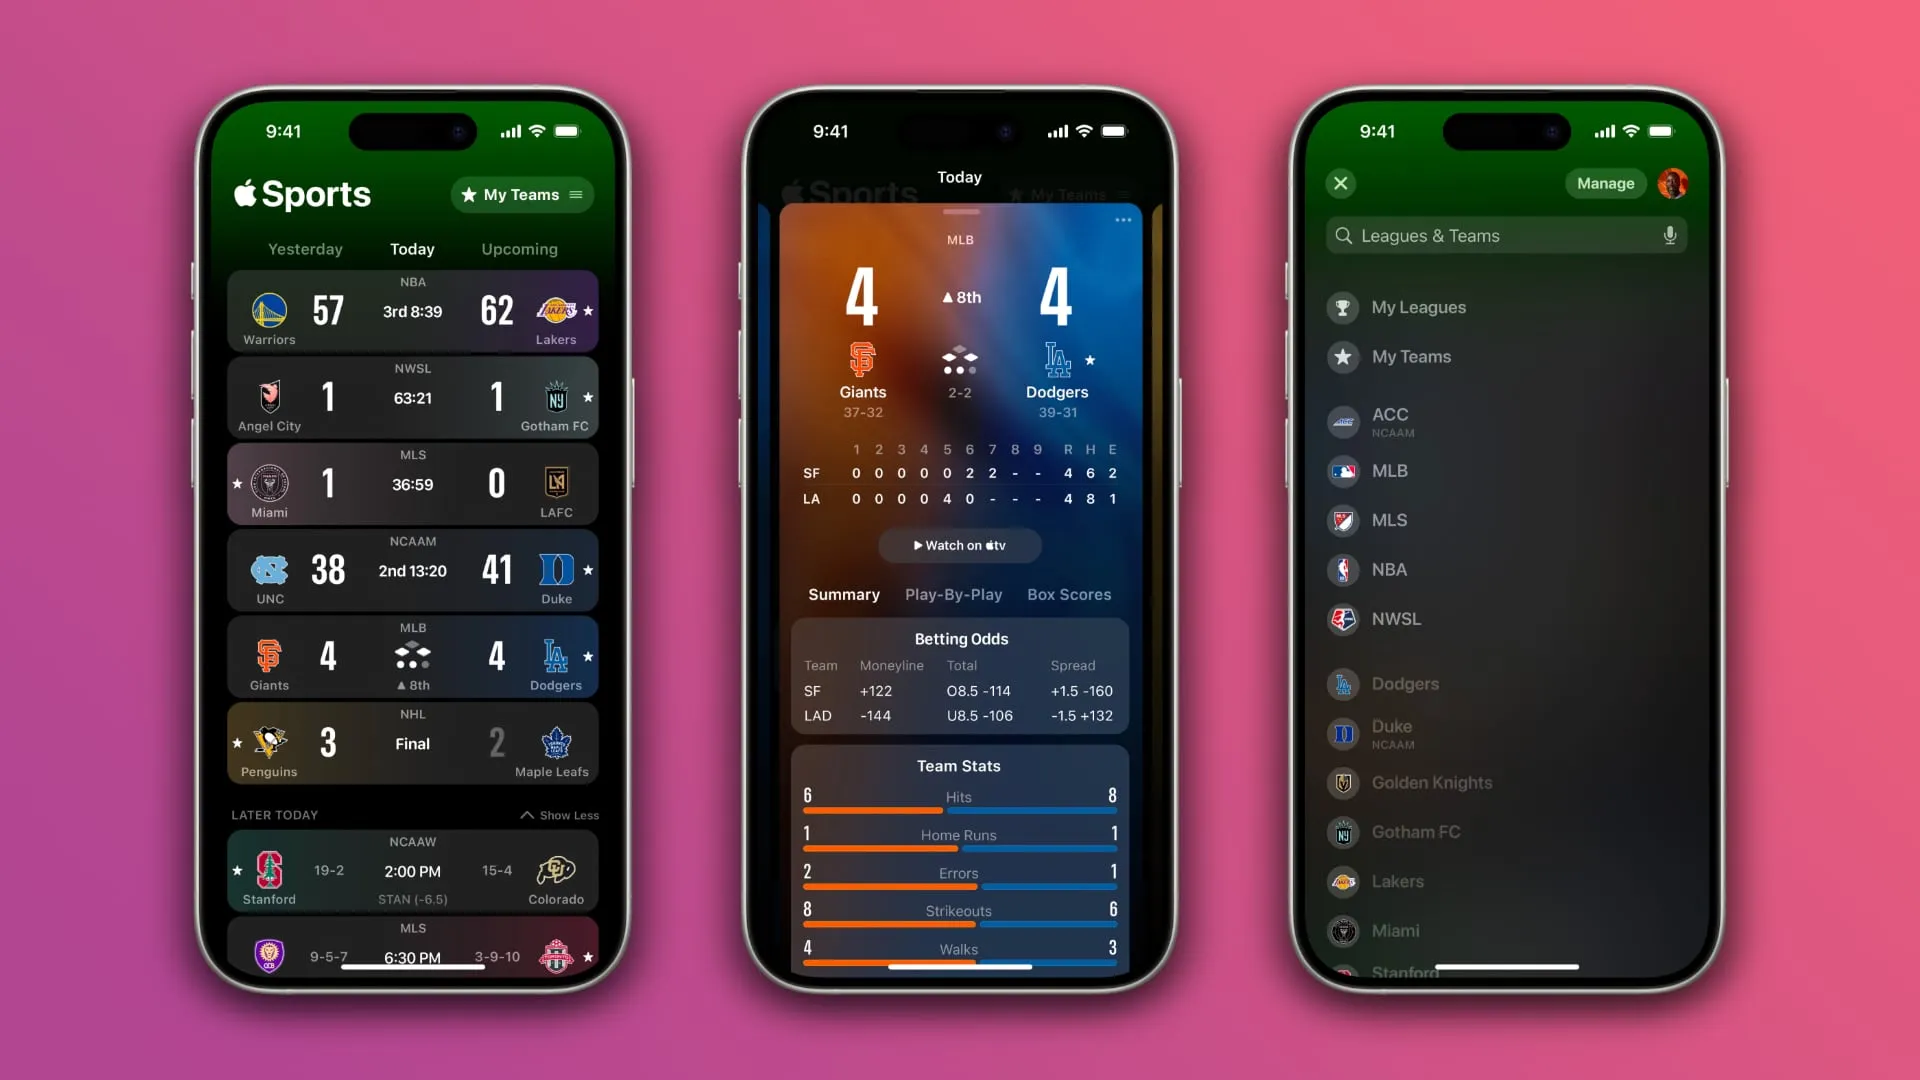This screenshot has width=1920, height=1080.
Task: Expand the Manage teams panel
Action: 1606,183
